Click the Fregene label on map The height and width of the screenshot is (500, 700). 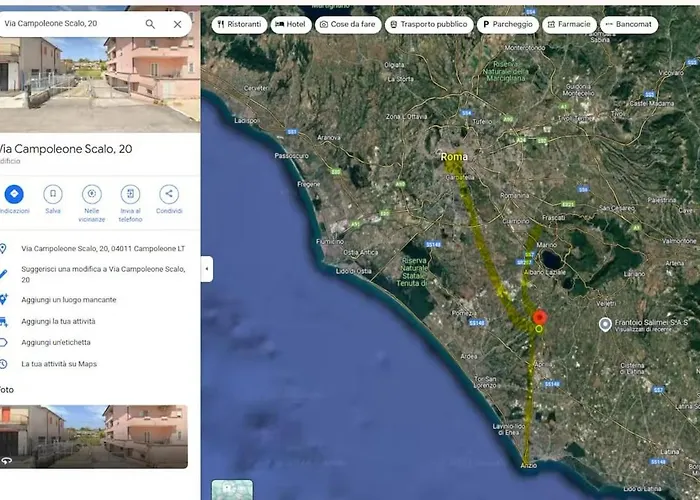[x=308, y=184]
